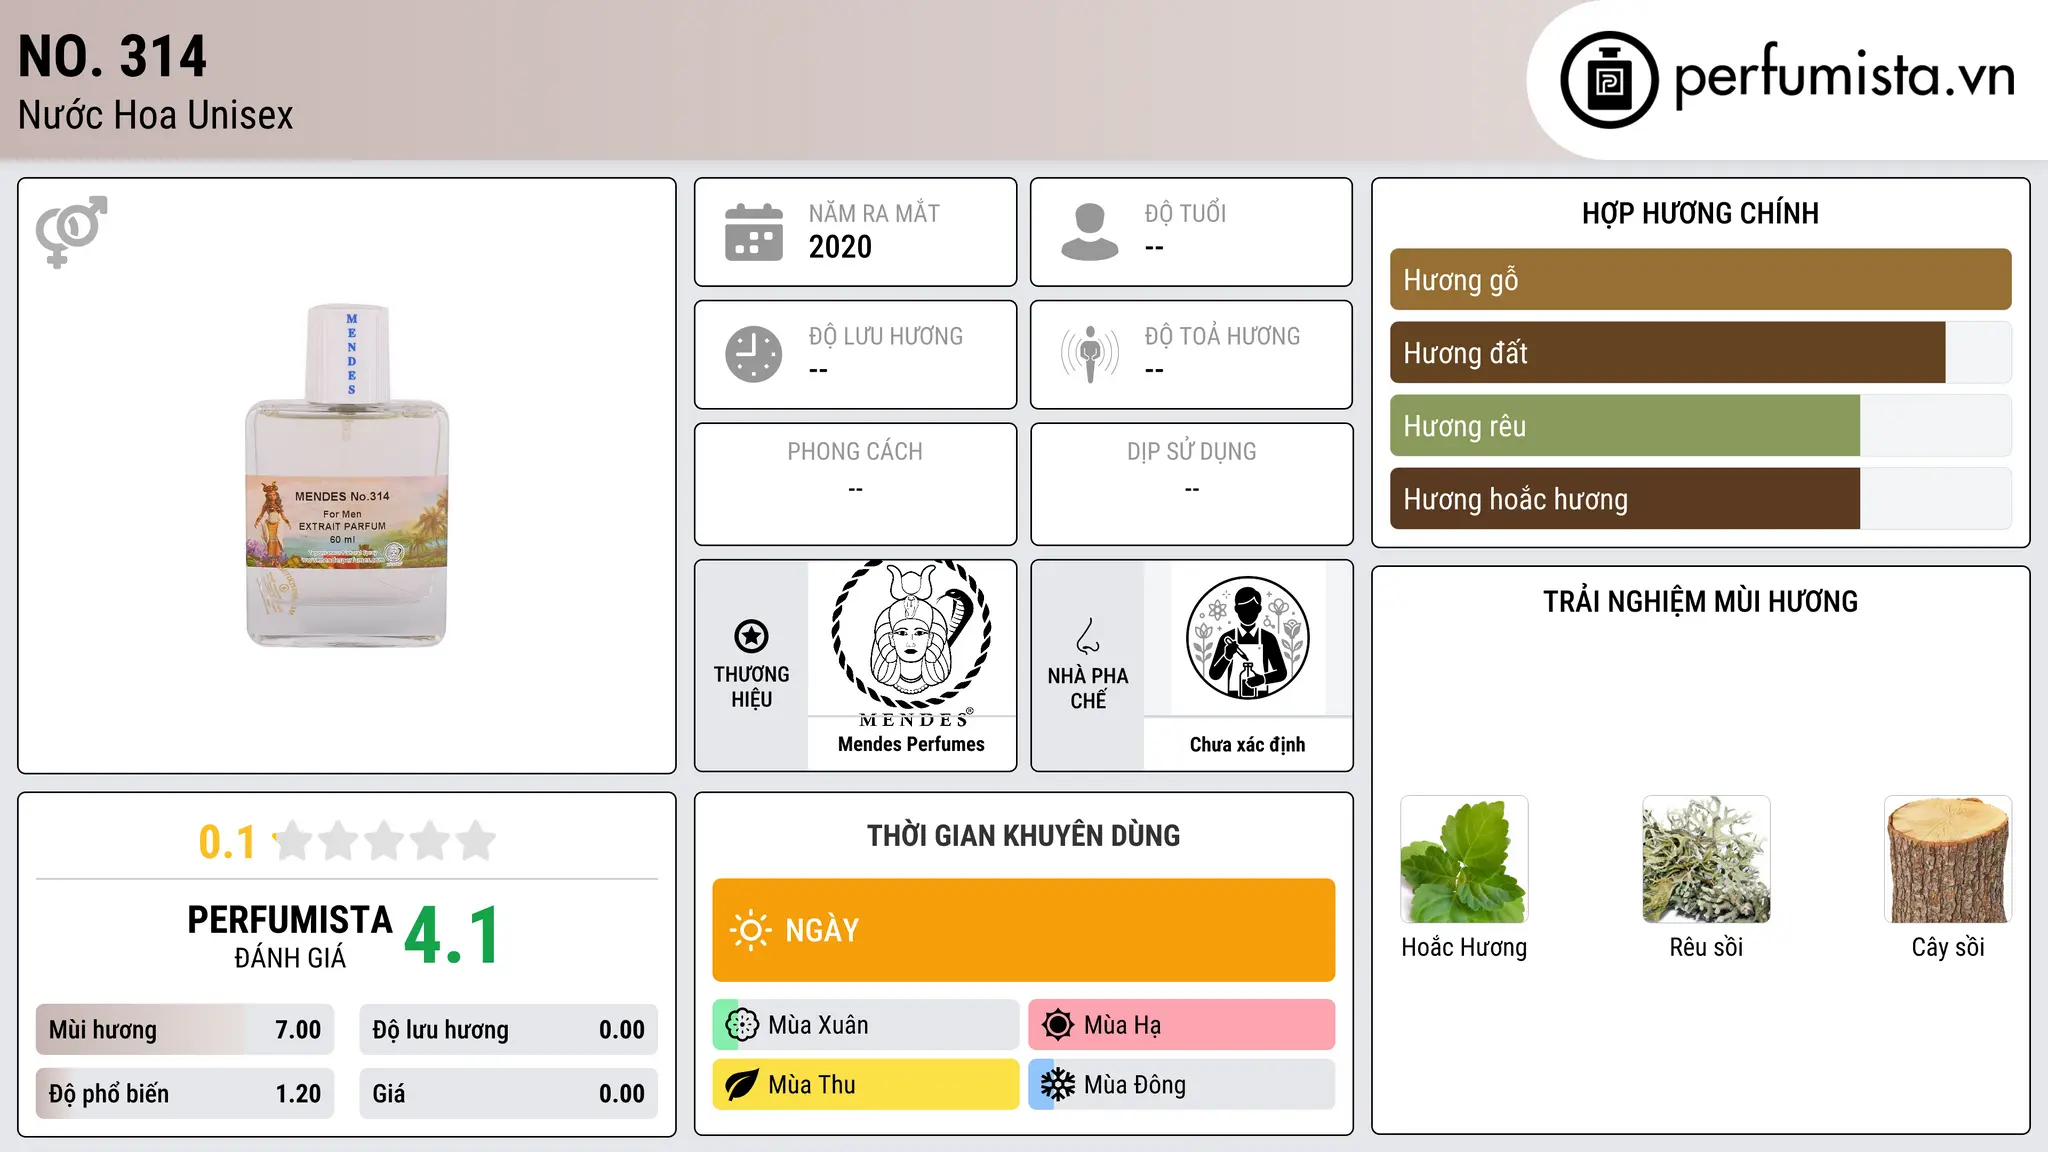Click the Perfumista rating 4.1 value
The image size is (2048, 1152).
click(x=453, y=936)
